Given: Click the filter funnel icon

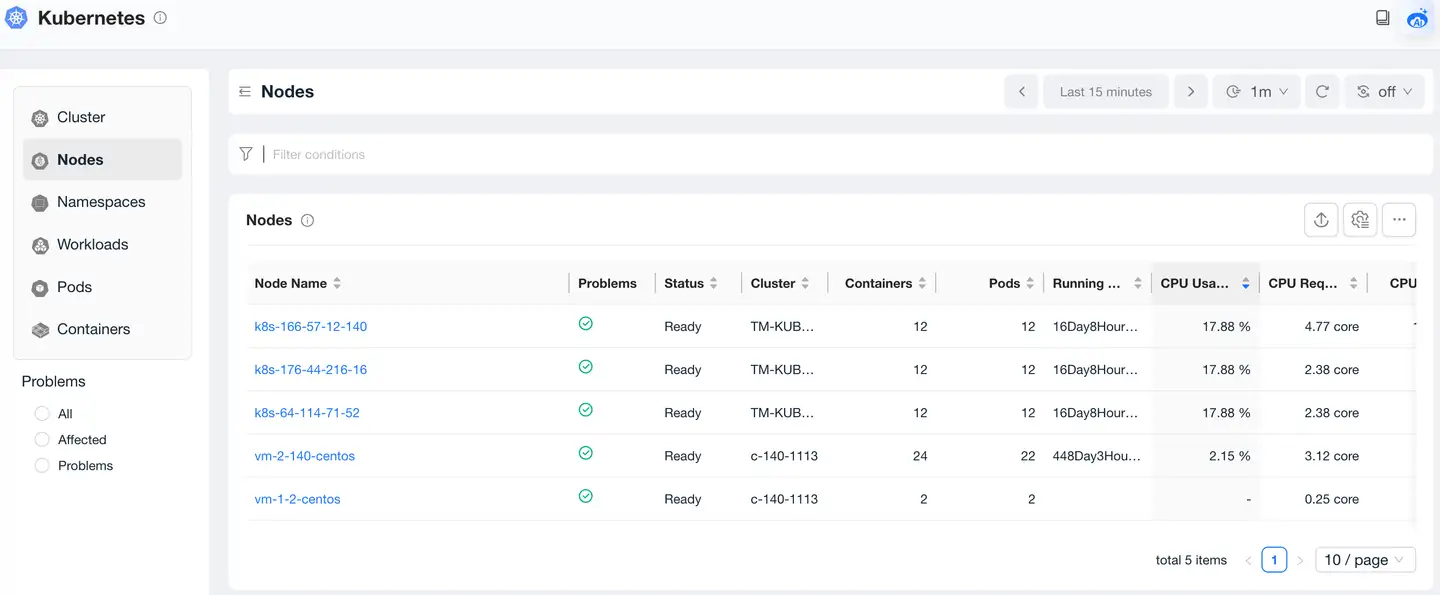Looking at the screenshot, I should coord(246,154).
